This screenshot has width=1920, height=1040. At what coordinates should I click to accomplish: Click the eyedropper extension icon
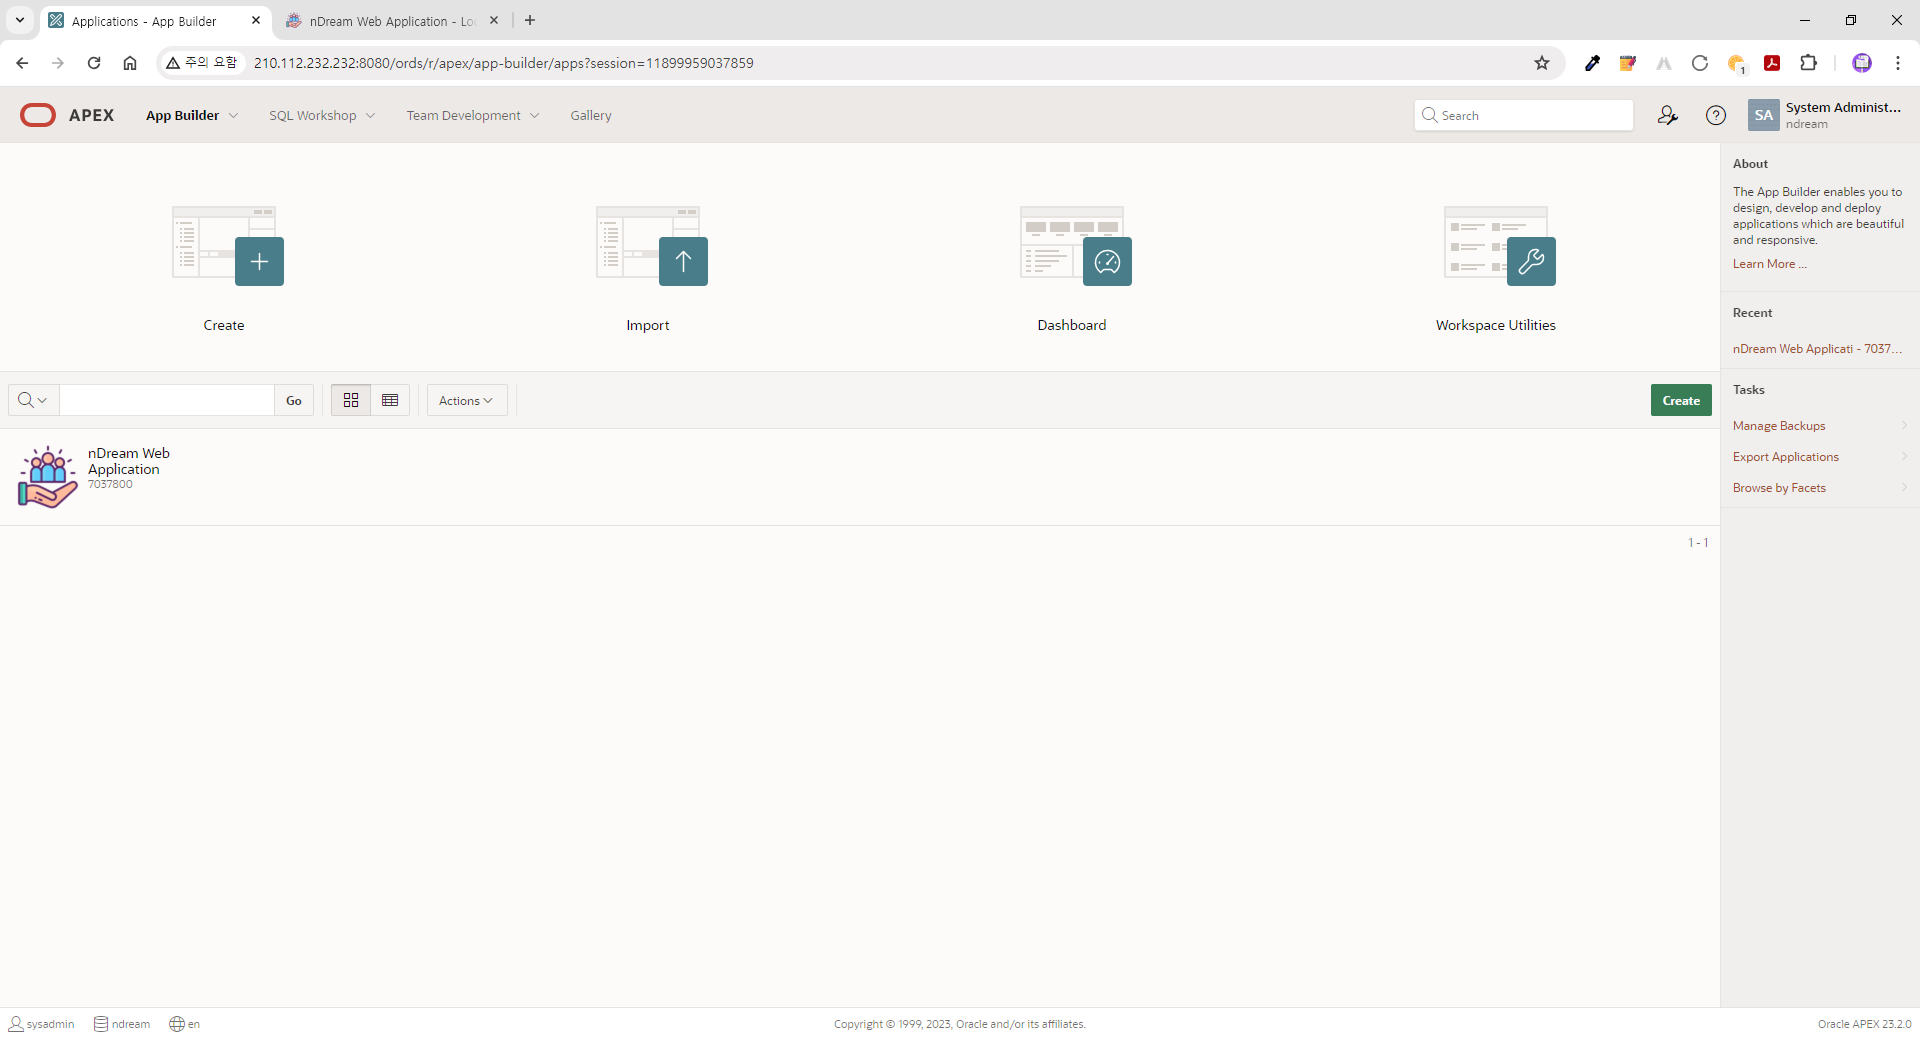coord(1592,63)
